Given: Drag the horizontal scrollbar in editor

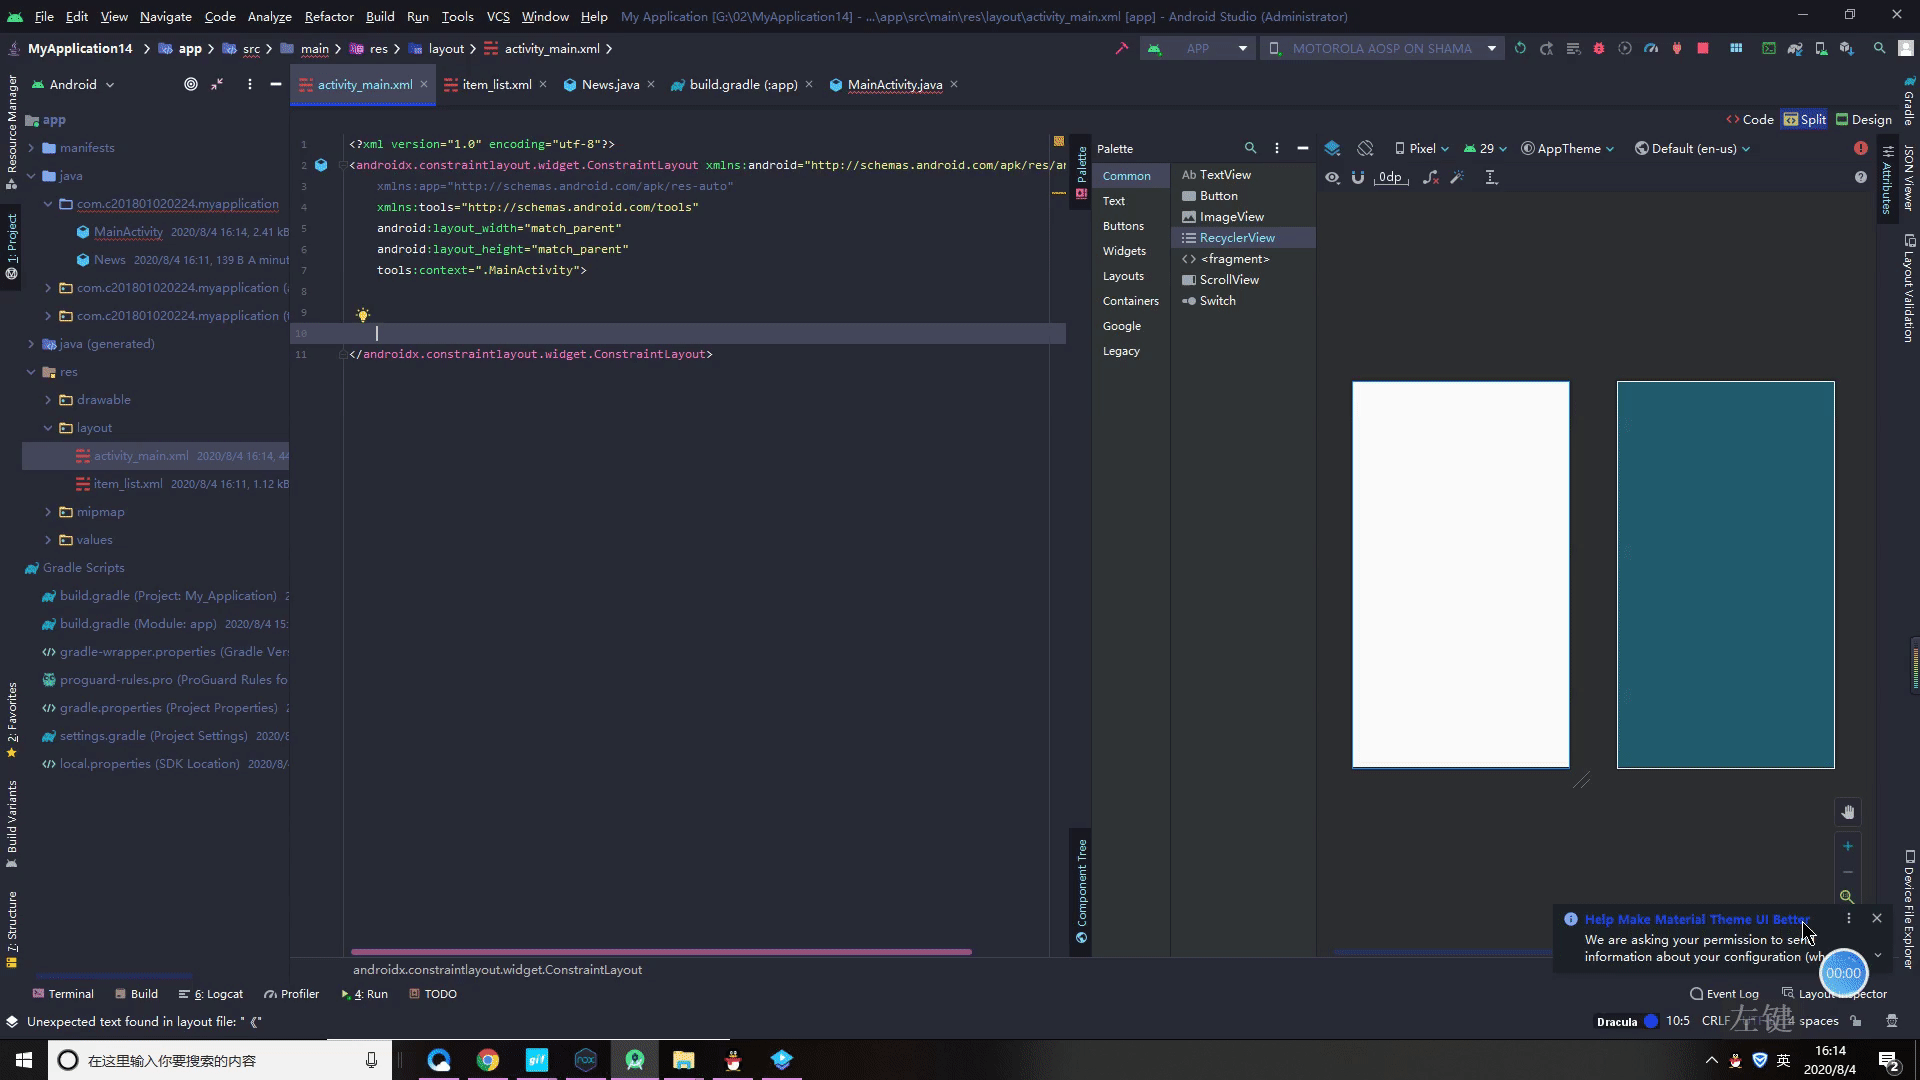Looking at the screenshot, I should click(661, 952).
